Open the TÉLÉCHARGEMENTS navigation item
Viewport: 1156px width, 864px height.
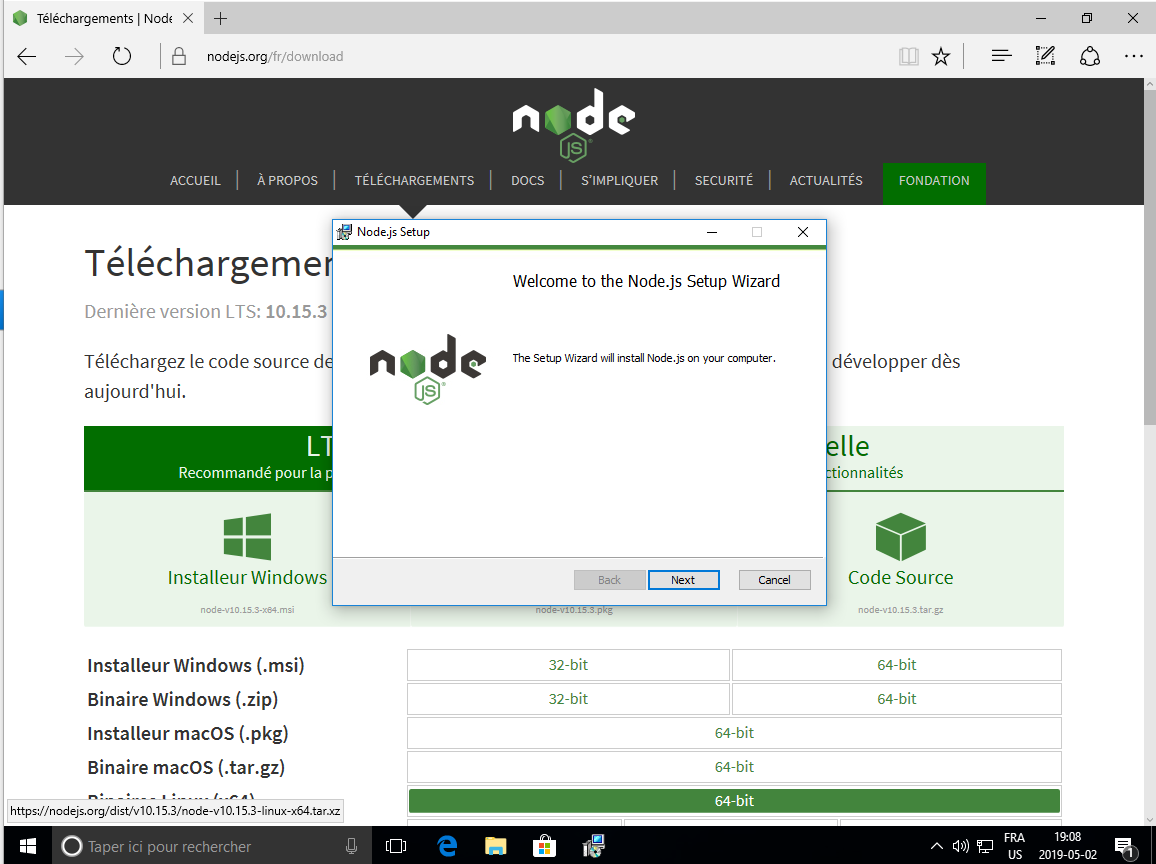[x=414, y=181]
